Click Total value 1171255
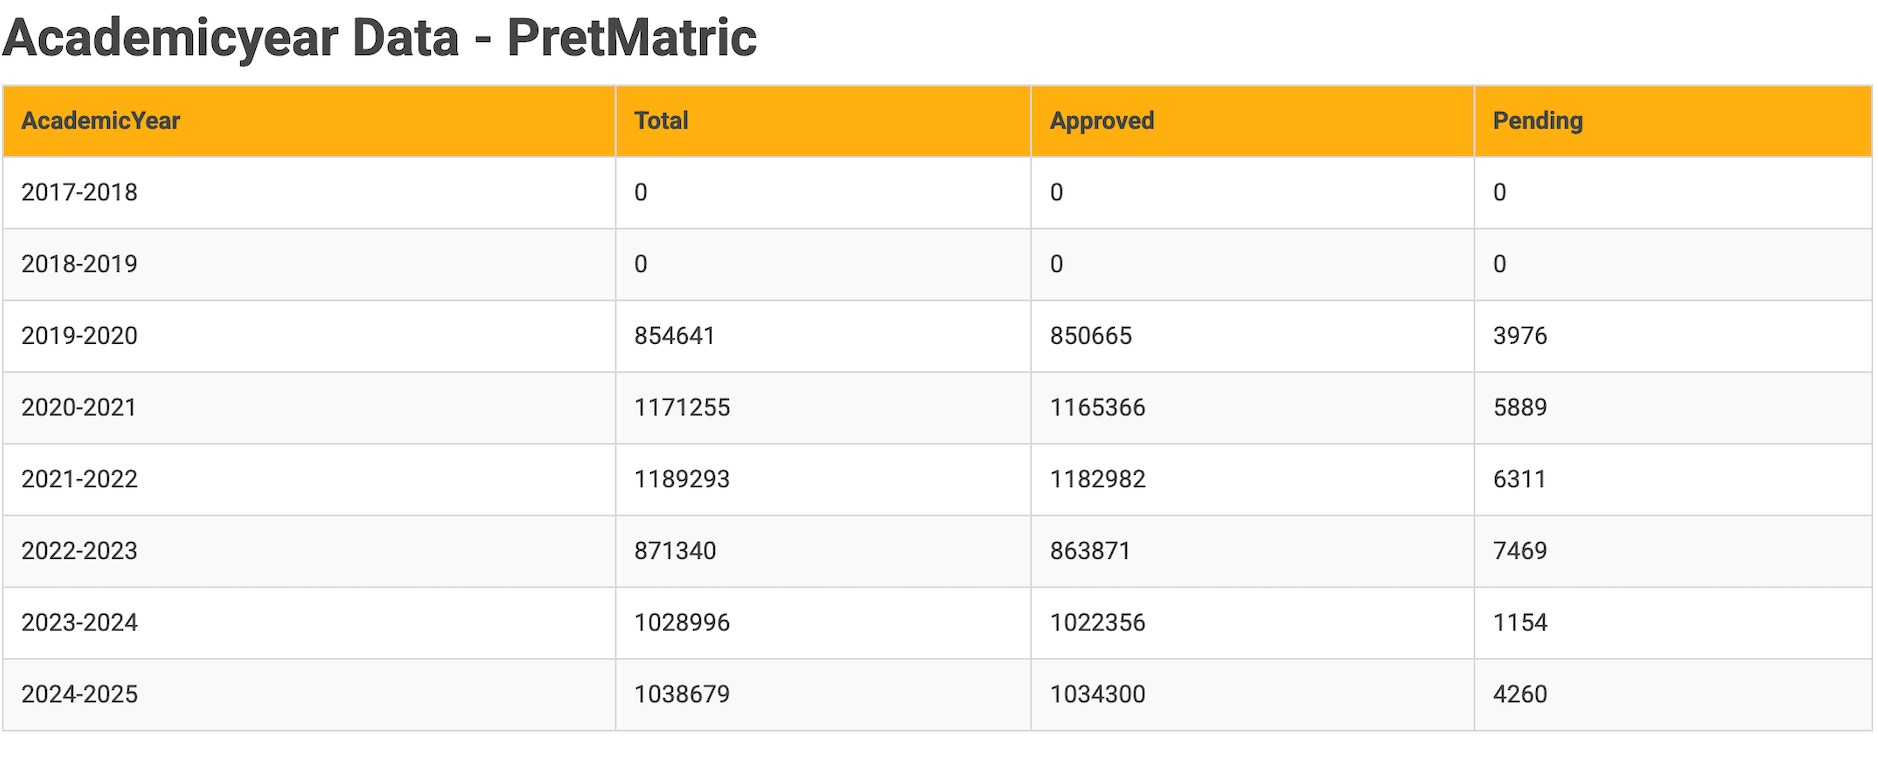This screenshot has height=758, width=1878. click(682, 408)
